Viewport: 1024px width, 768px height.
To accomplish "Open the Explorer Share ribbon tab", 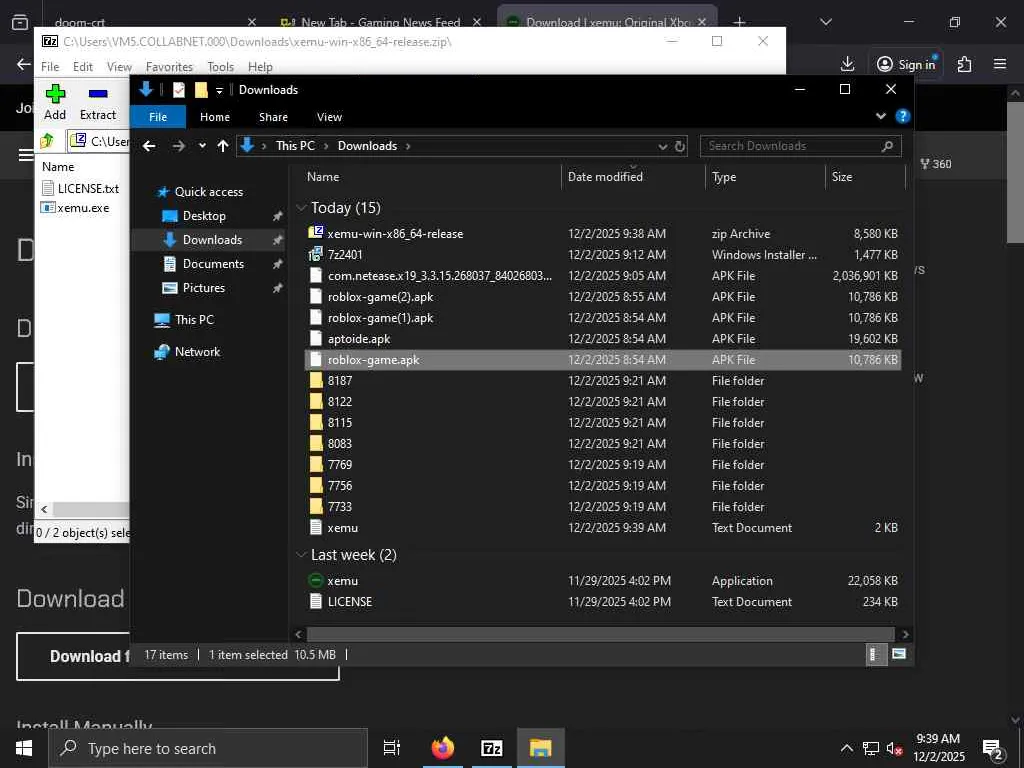I will 273,117.
